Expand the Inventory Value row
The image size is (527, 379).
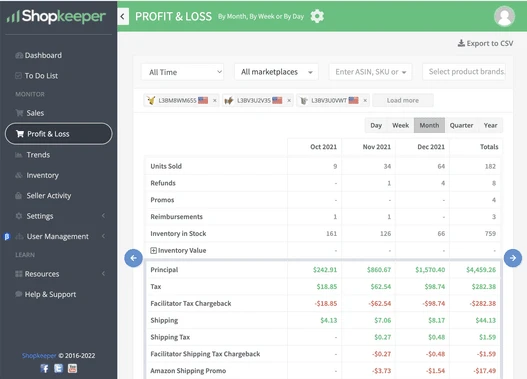pyautogui.click(x=153, y=250)
